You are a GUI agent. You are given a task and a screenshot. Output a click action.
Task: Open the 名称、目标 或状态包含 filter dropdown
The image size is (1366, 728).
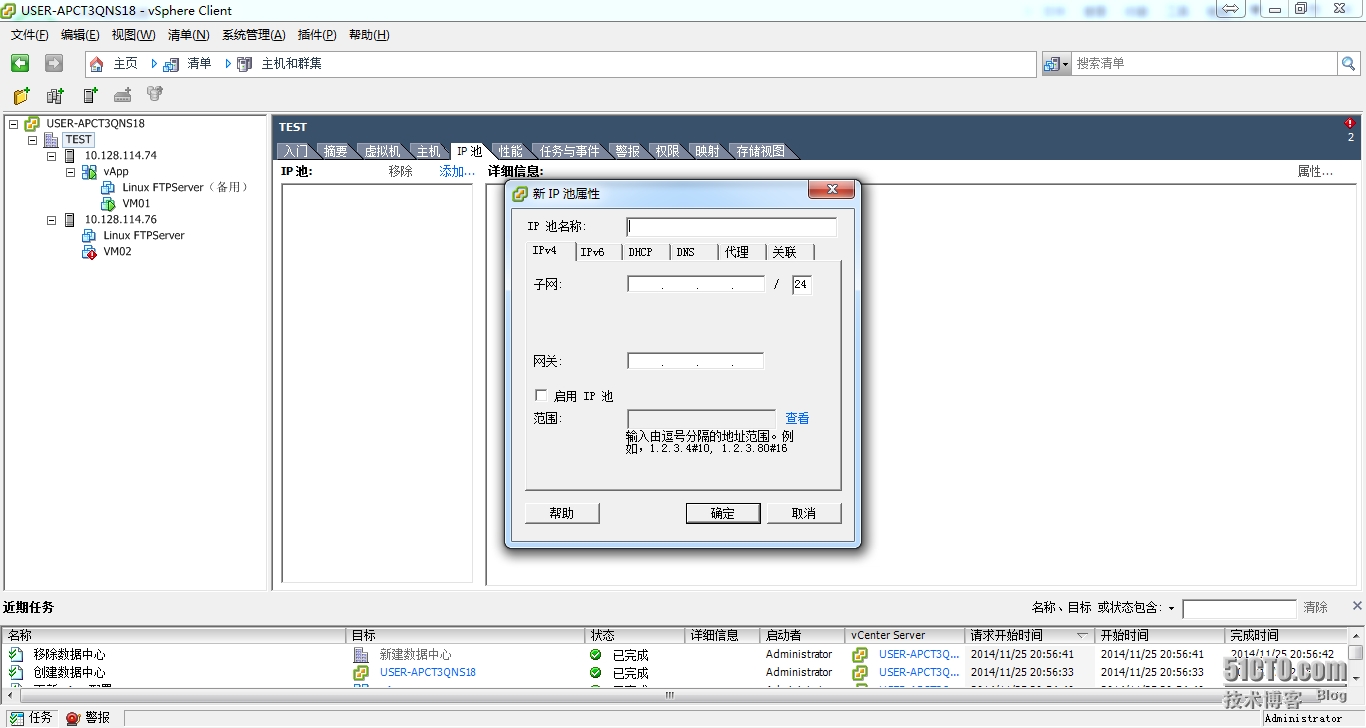(1171, 608)
